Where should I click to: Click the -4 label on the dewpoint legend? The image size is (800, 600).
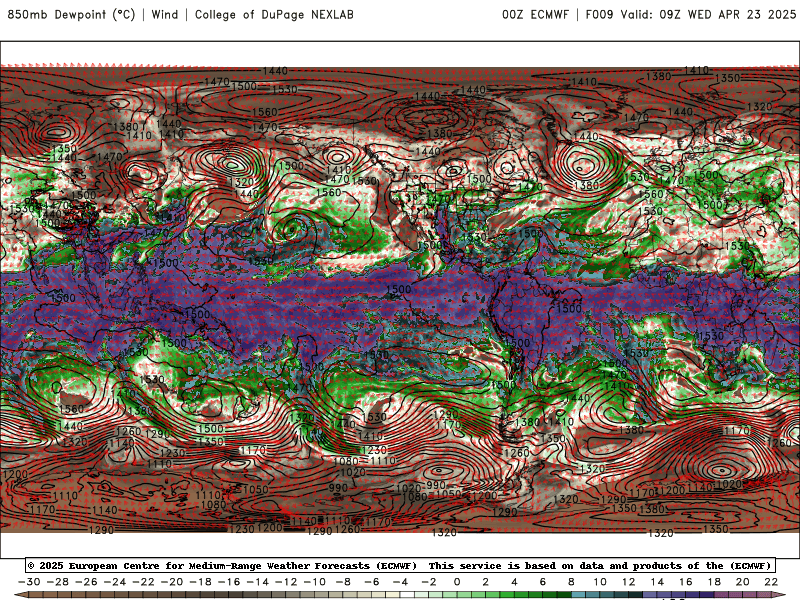coord(401,582)
